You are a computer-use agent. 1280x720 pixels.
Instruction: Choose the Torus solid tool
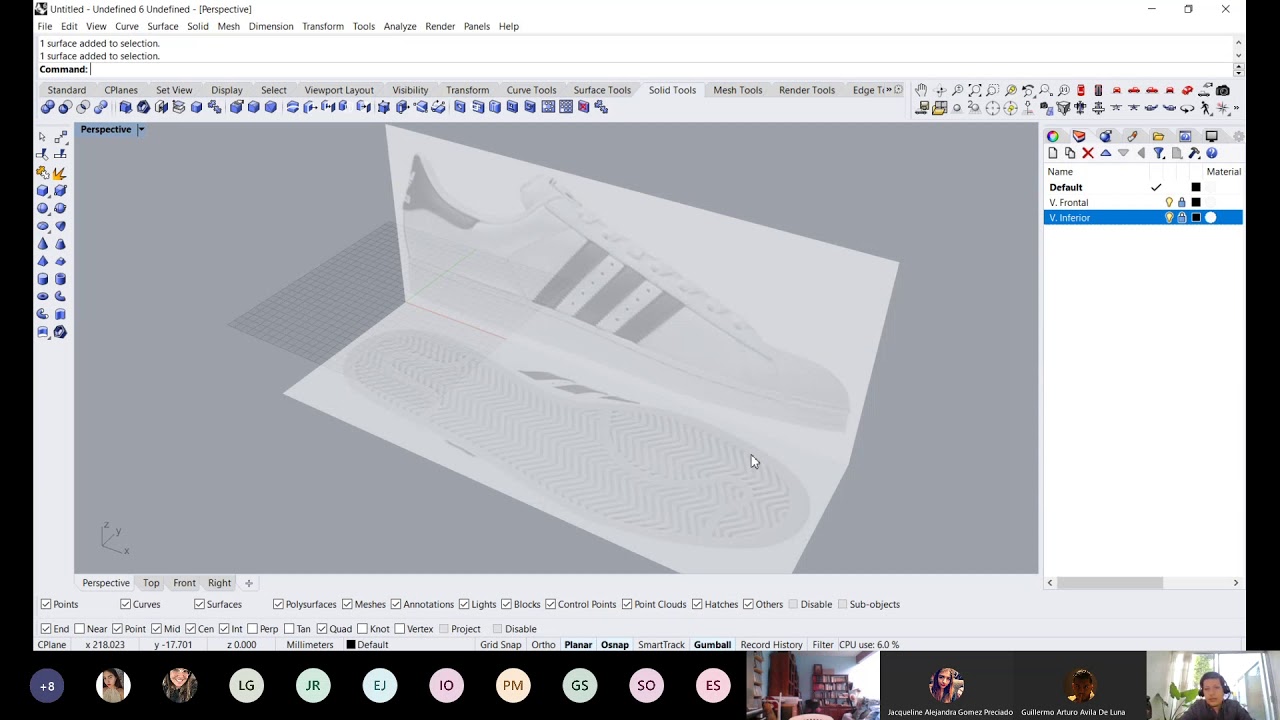click(42, 297)
